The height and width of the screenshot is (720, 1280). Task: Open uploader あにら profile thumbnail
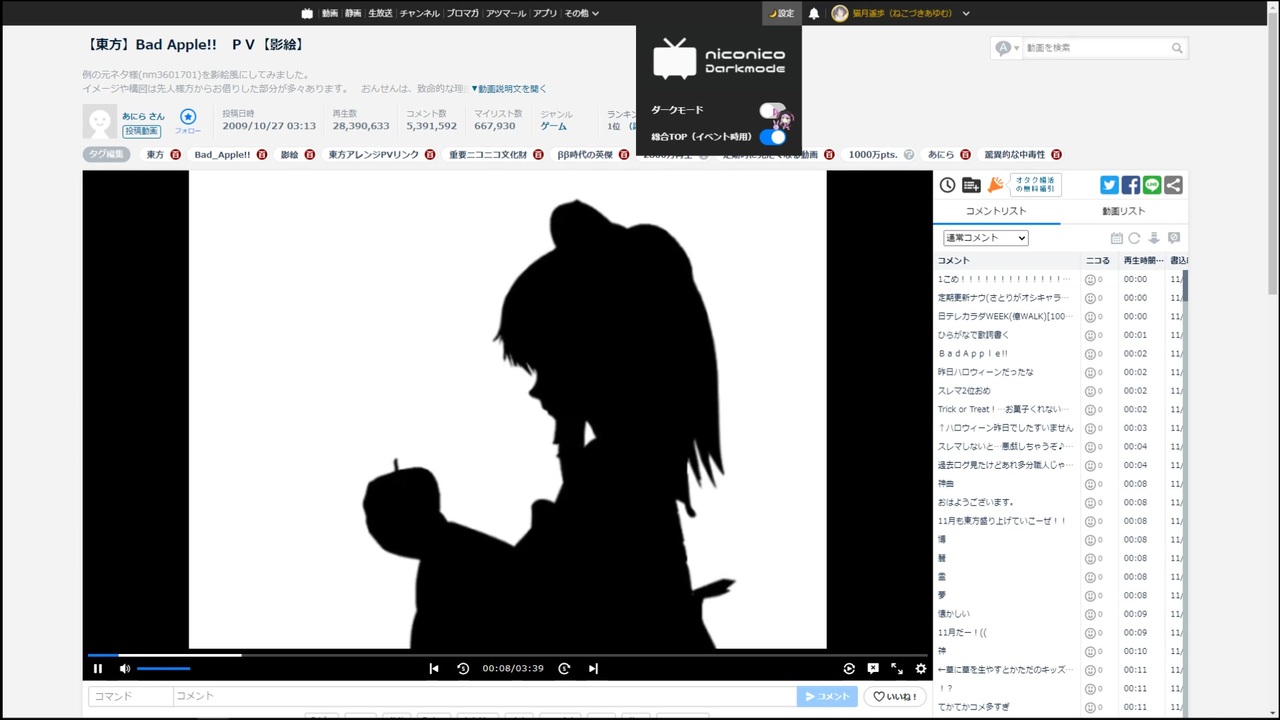99,121
